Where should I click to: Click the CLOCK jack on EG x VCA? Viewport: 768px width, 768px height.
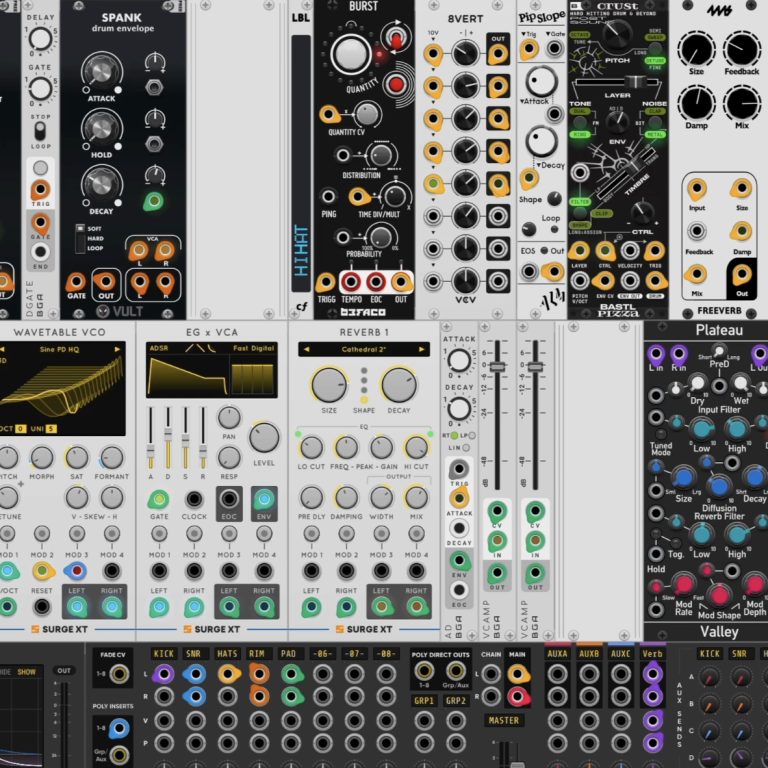point(194,499)
